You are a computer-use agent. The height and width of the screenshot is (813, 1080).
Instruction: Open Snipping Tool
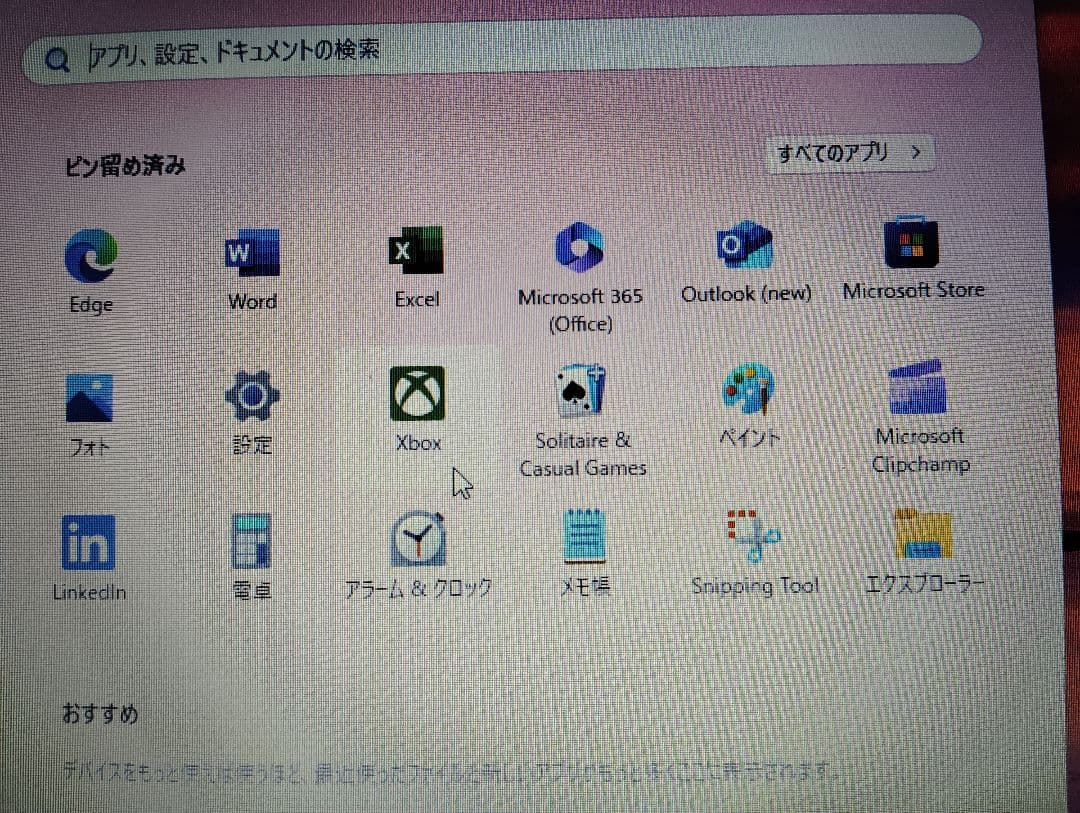tap(752, 533)
